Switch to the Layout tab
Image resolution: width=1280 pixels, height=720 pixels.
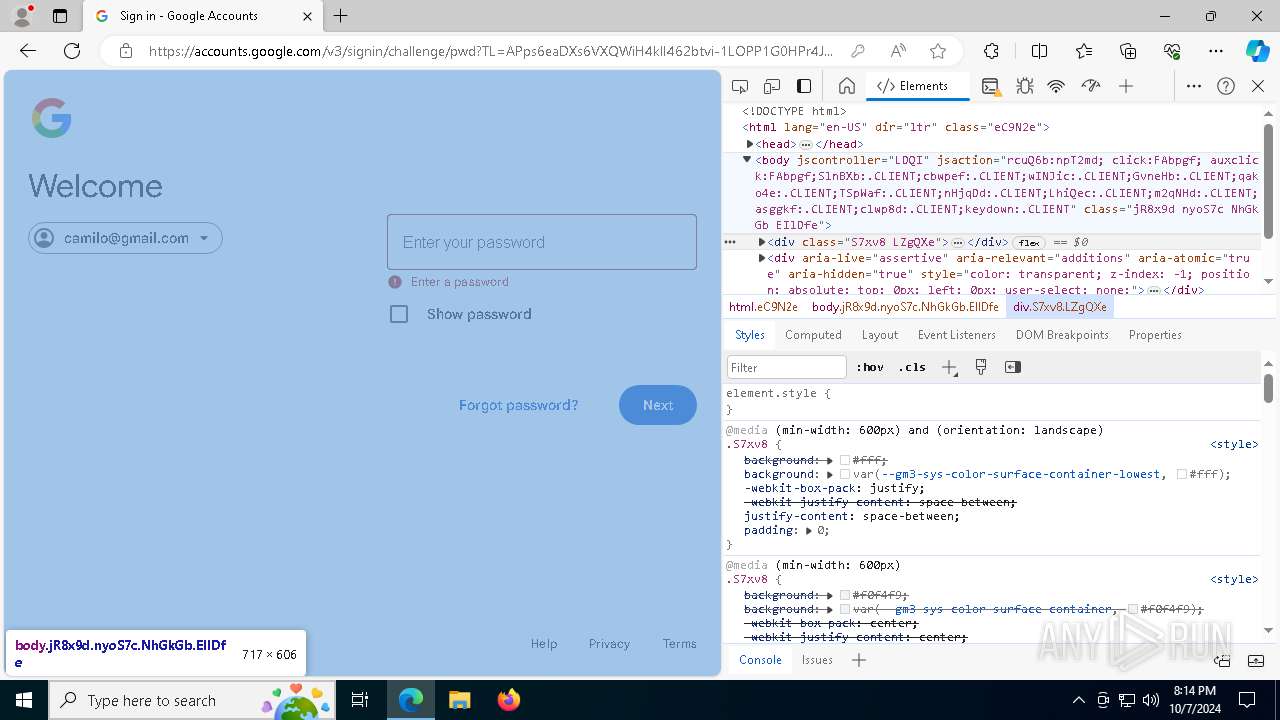click(x=880, y=335)
